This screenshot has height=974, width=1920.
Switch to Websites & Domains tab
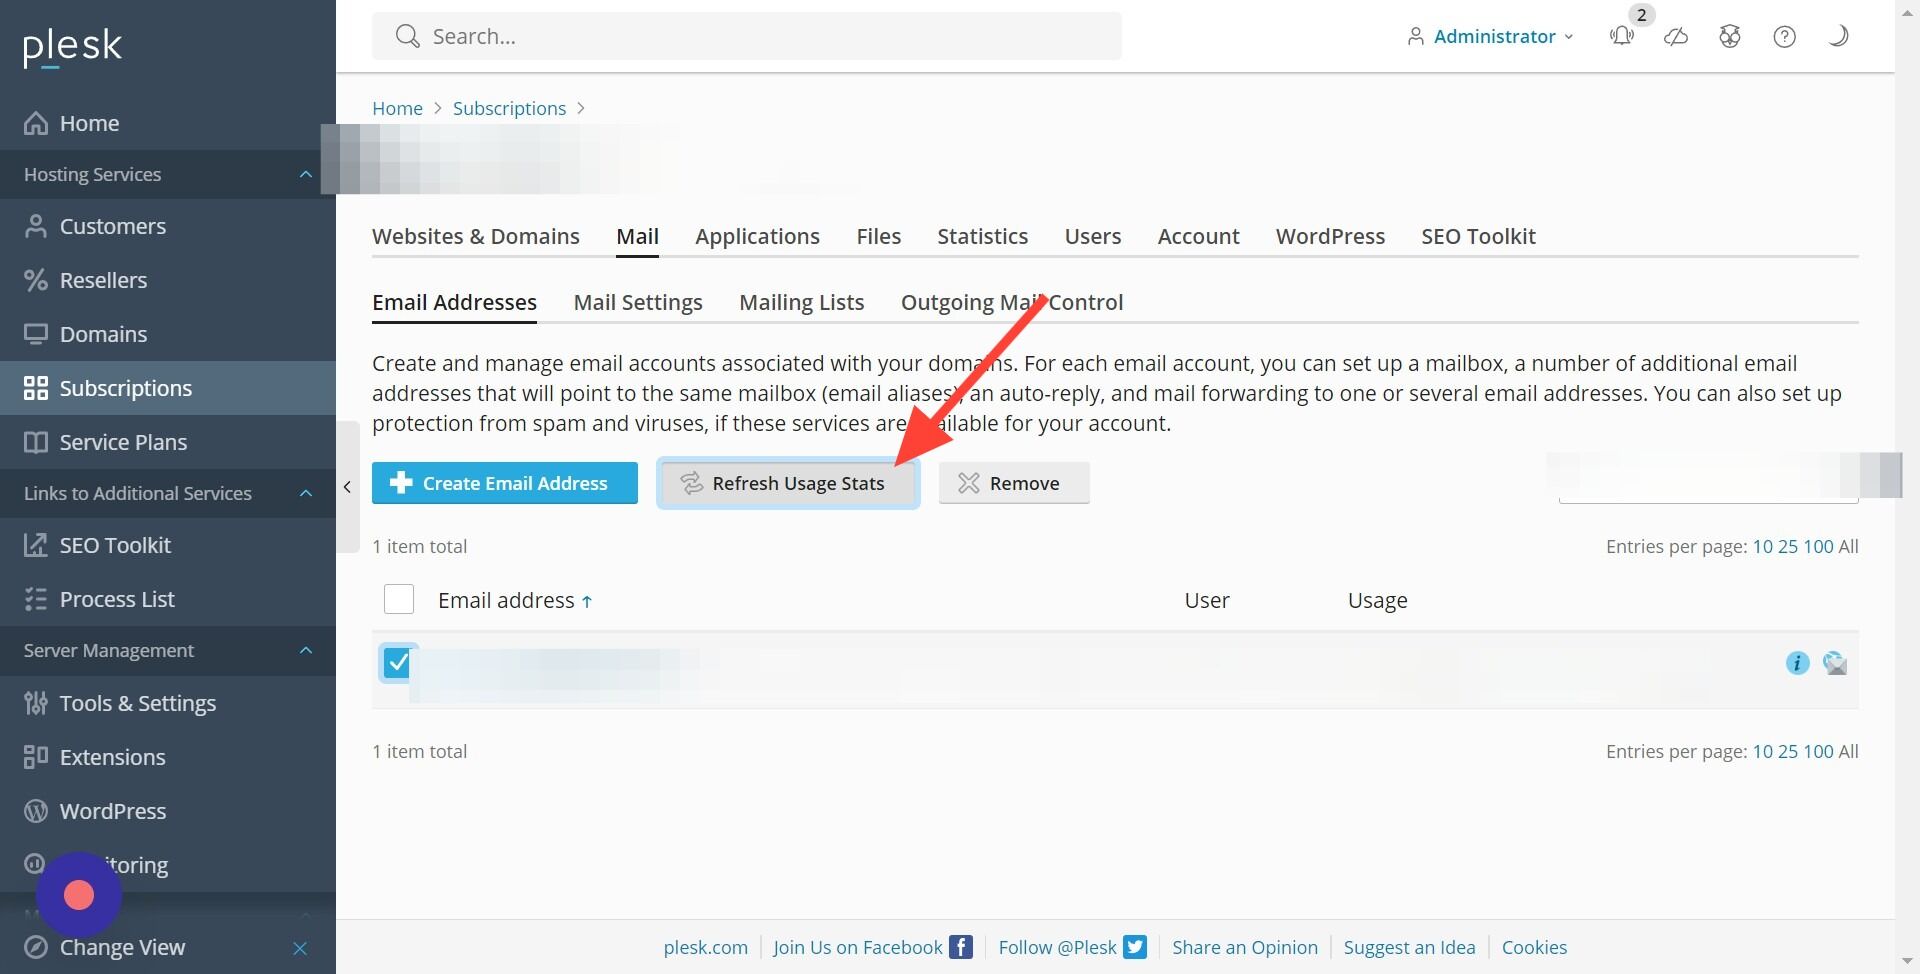pos(476,236)
